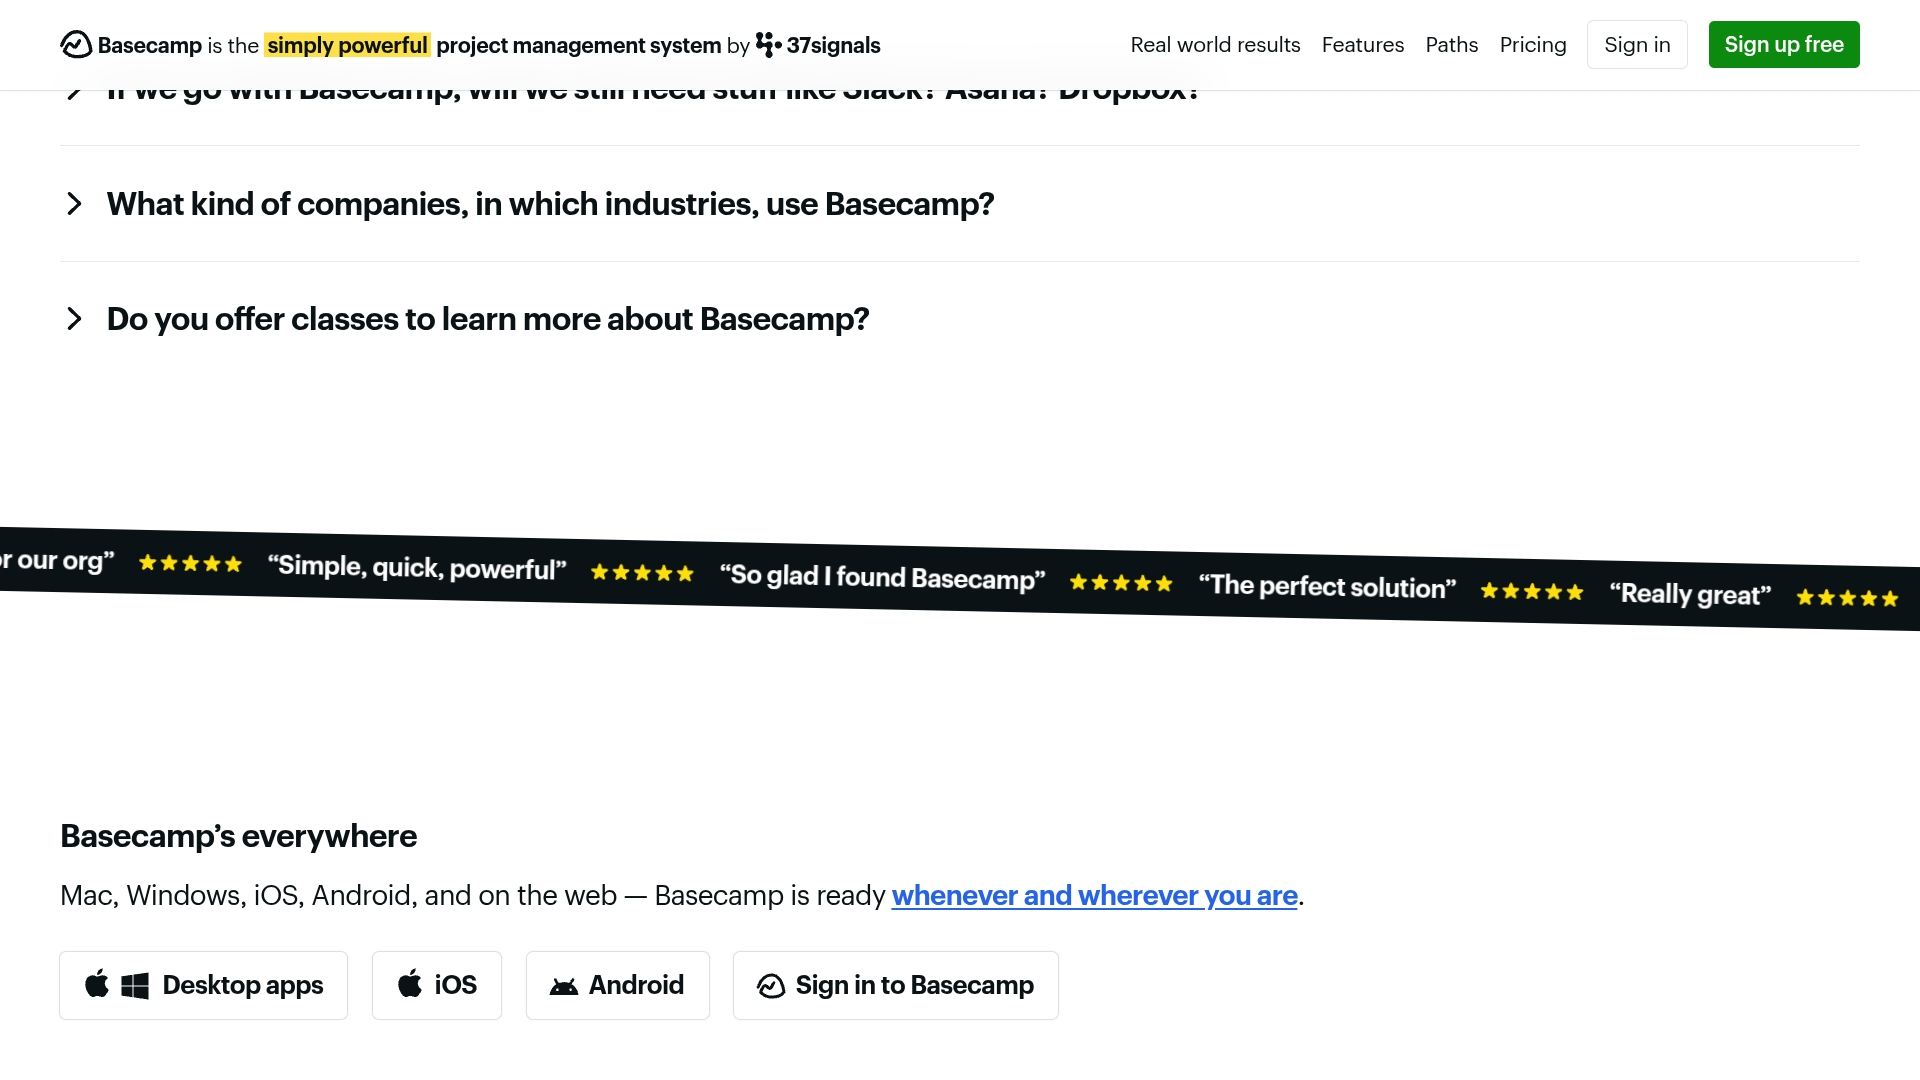Expand the classes question chevron
Image resolution: width=1920 pixels, height=1080 pixels.
click(74, 319)
